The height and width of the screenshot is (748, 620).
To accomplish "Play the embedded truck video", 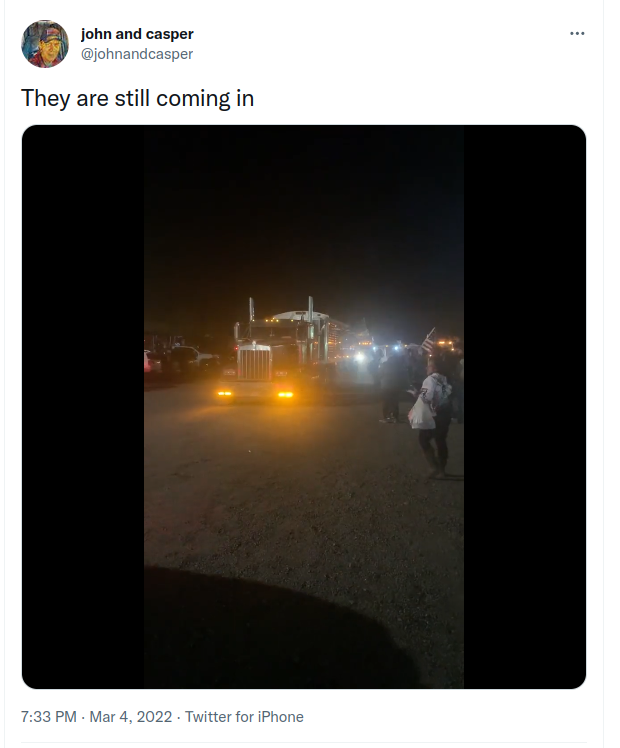I will tap(304, 407).
